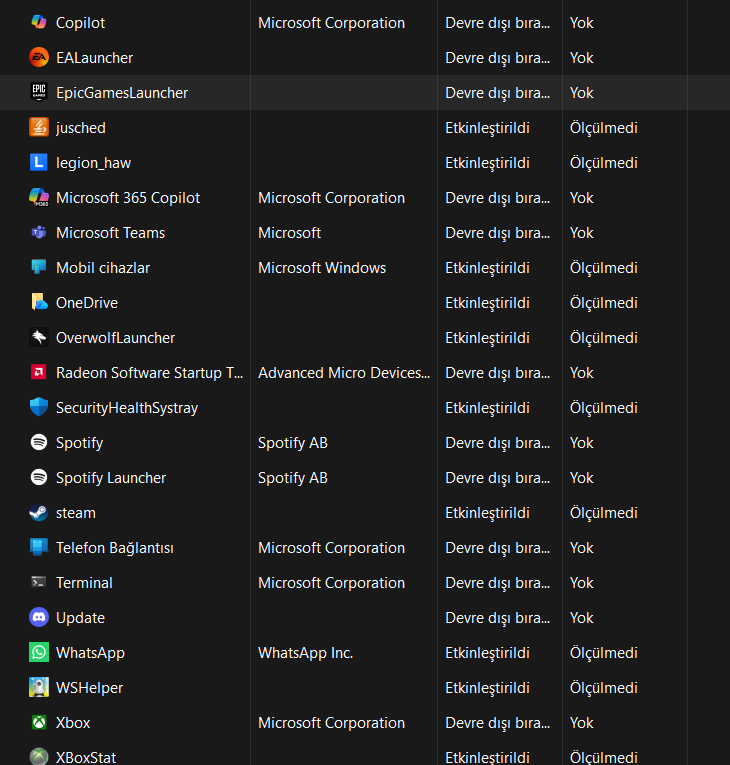This screenshot has height=765, width=730.
Task: Select Devre dışı status in Update row
Action: pyautogui.click(x=498, y=618)
